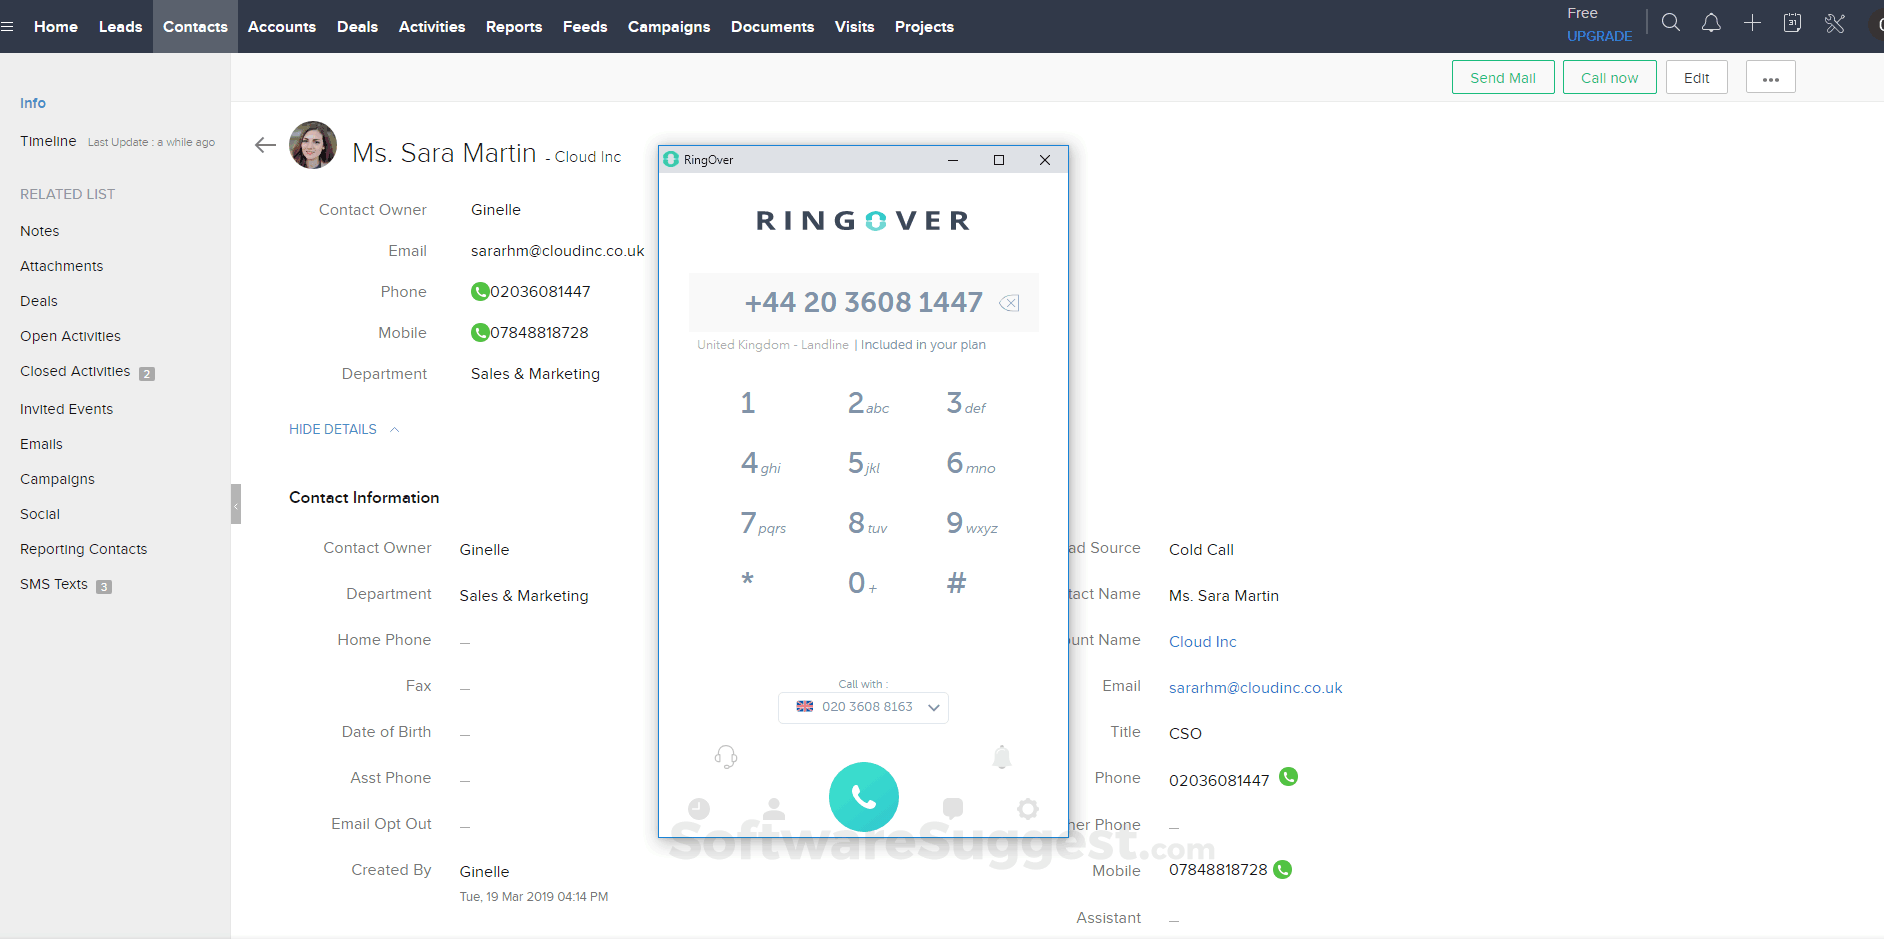Open Visits tab
The height and width of the screenshot is (939, 1884).
click(854, 27)
